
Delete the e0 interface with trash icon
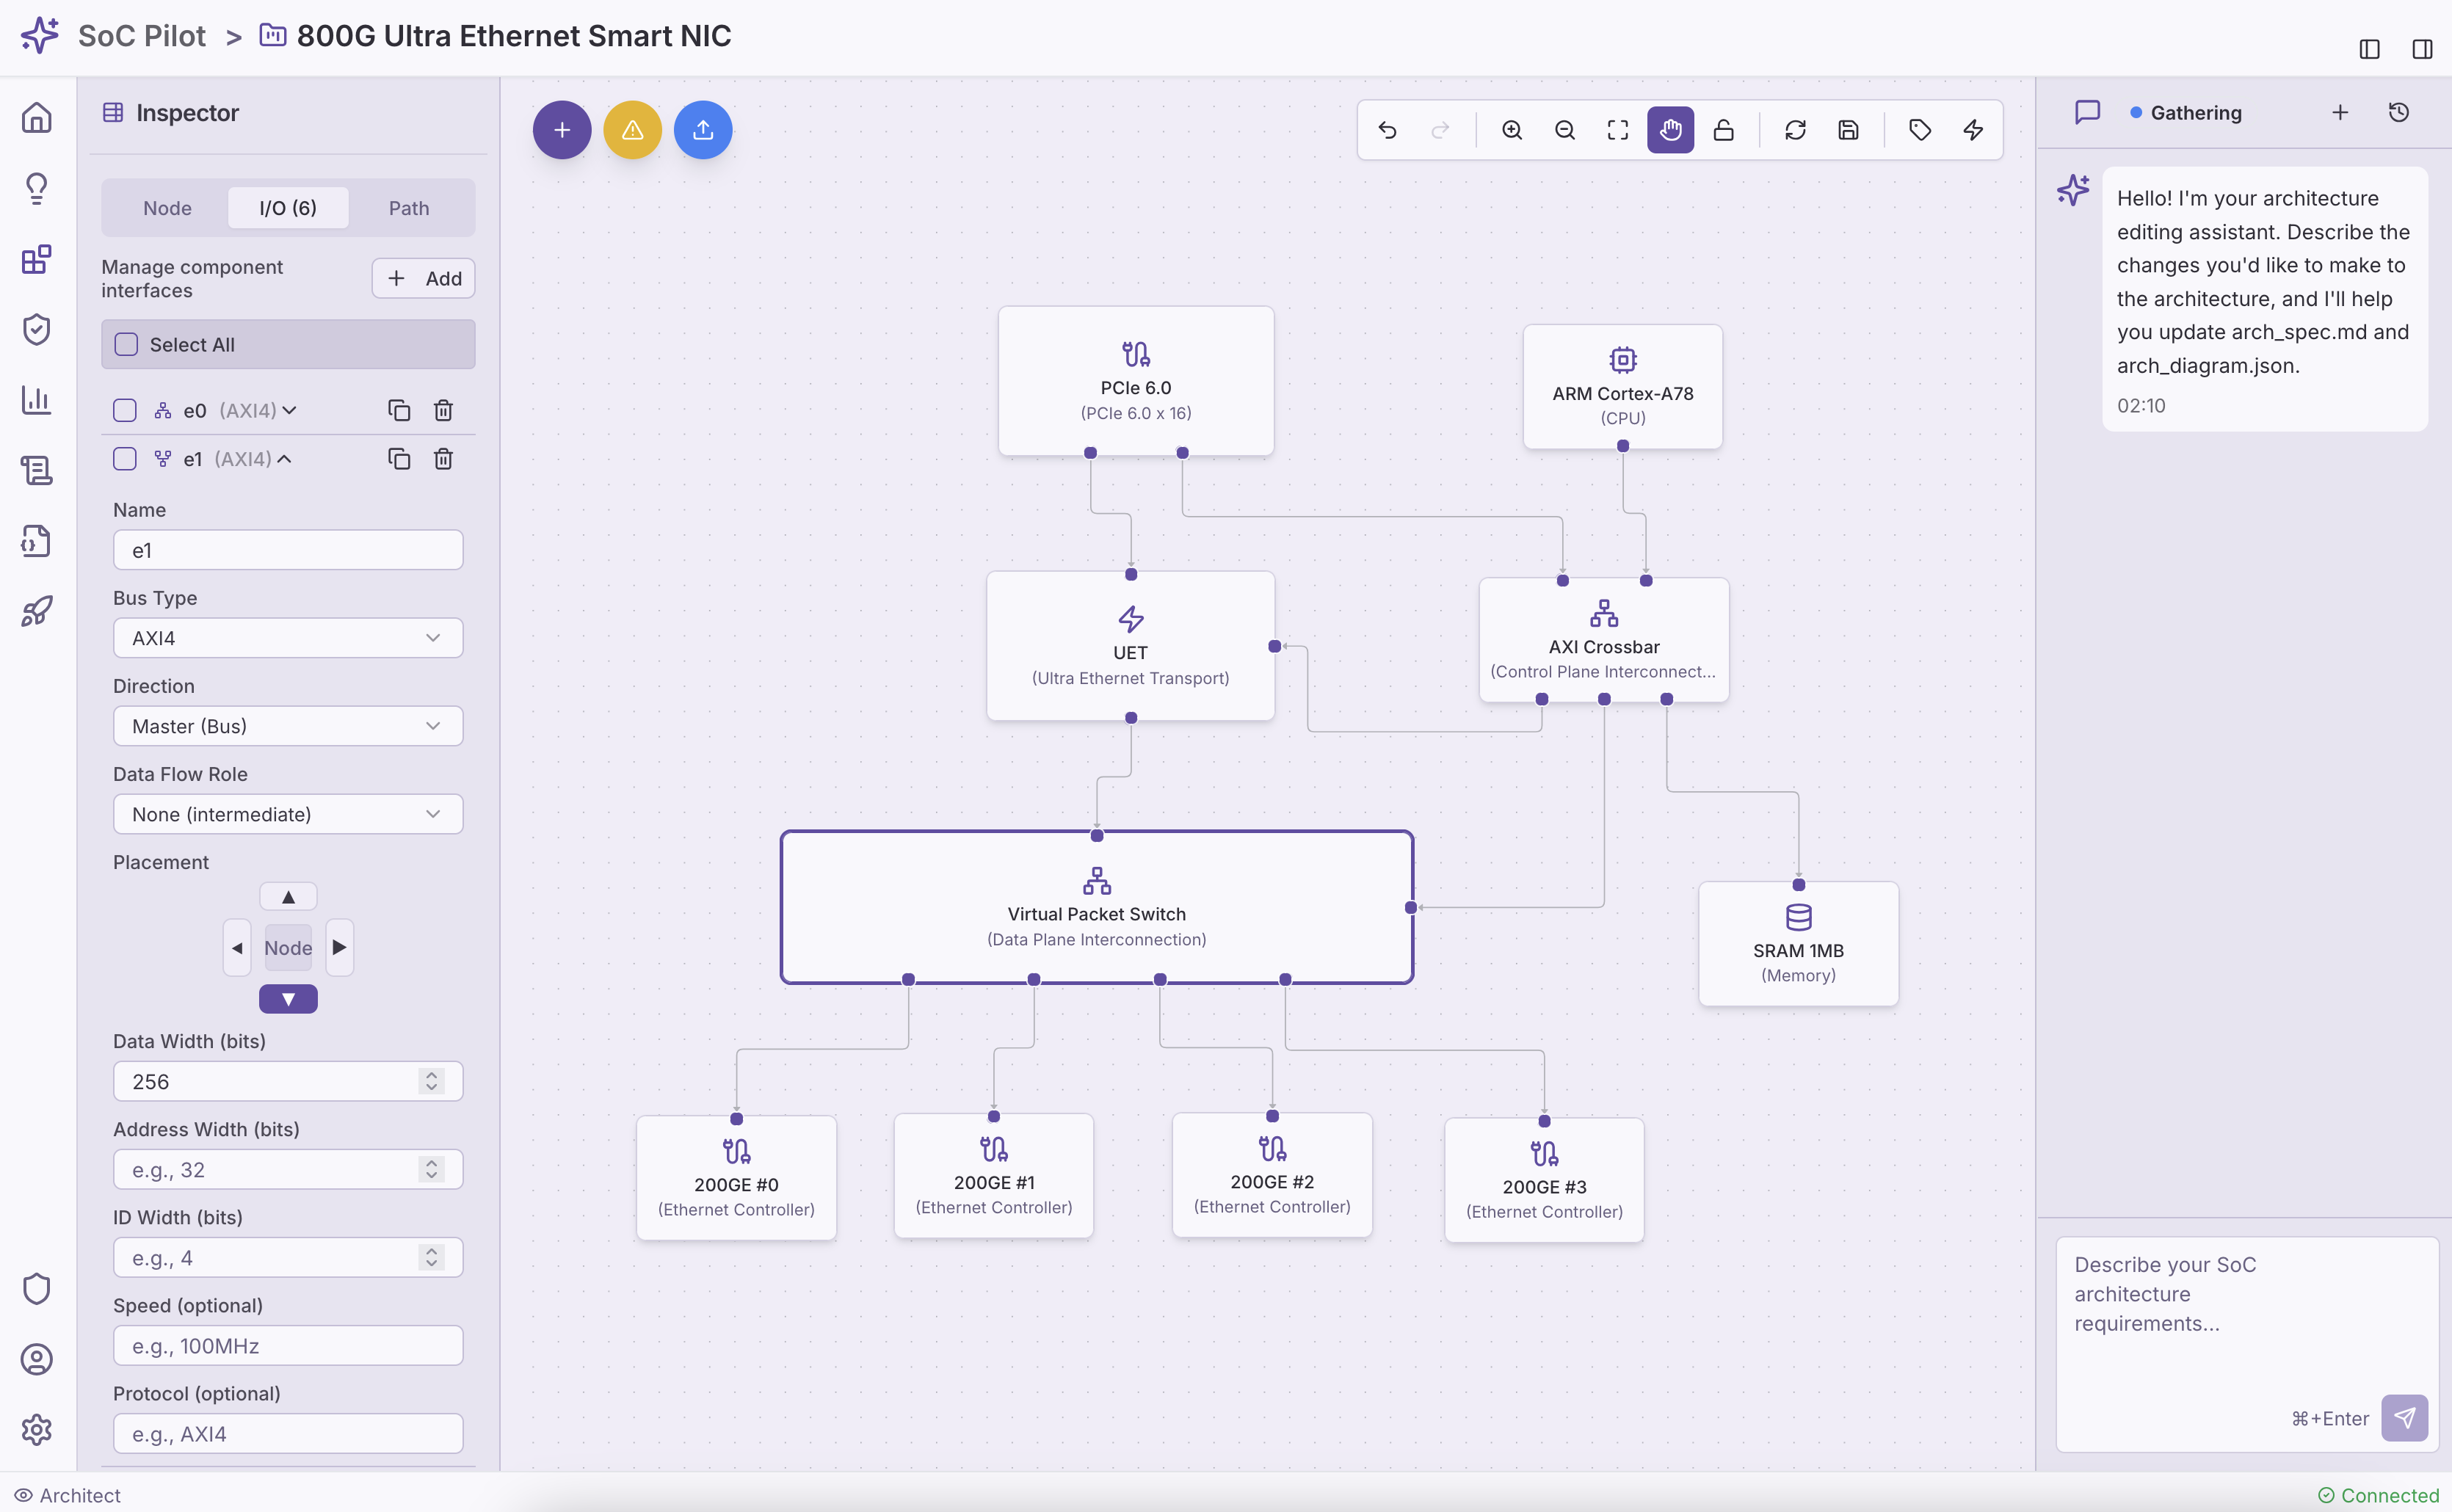pyautogui.click(x=443, y=410)
